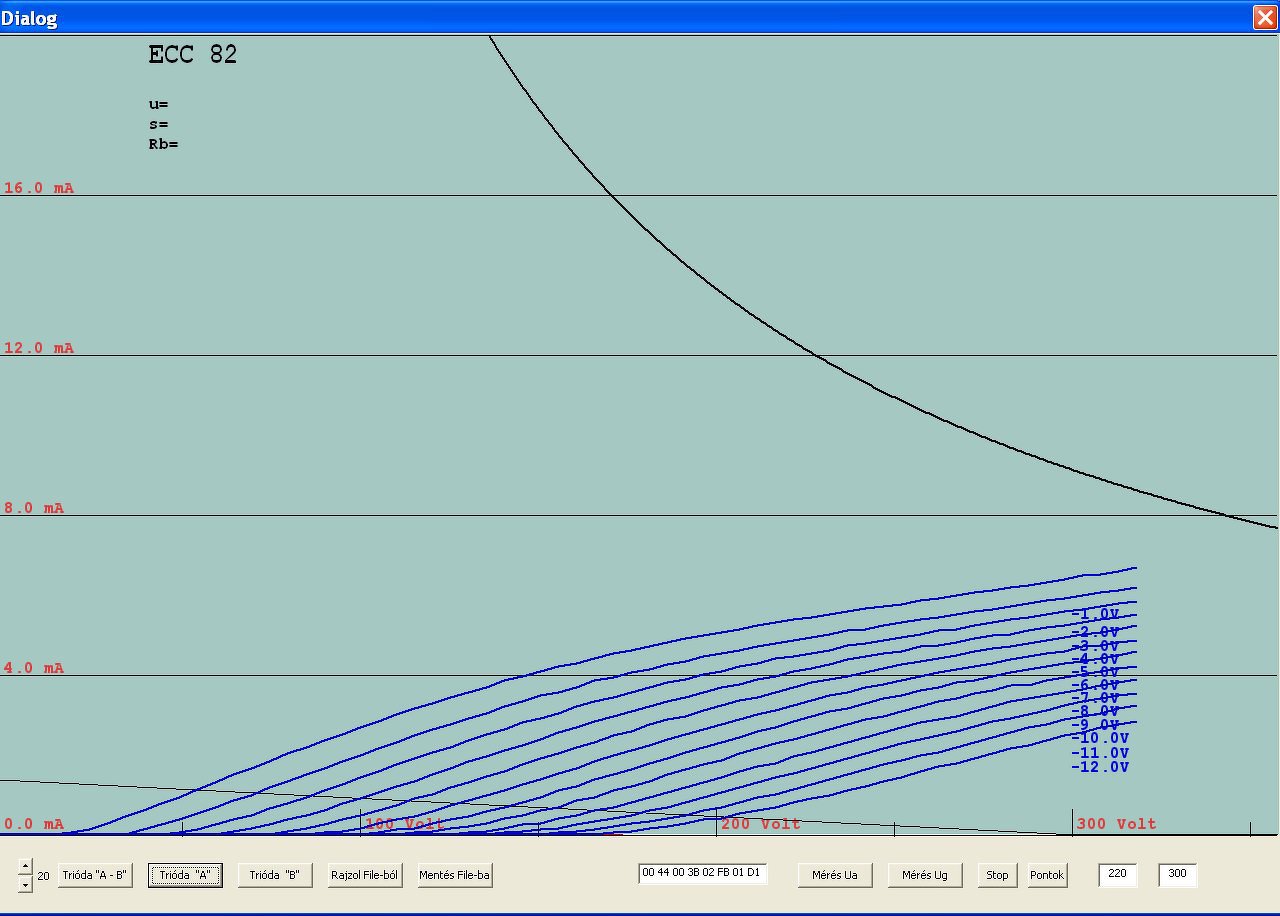The width and height of the screenshot is (1280, 916).
Task: Click the 300 Volt axis label
Action: point(1117,824)
